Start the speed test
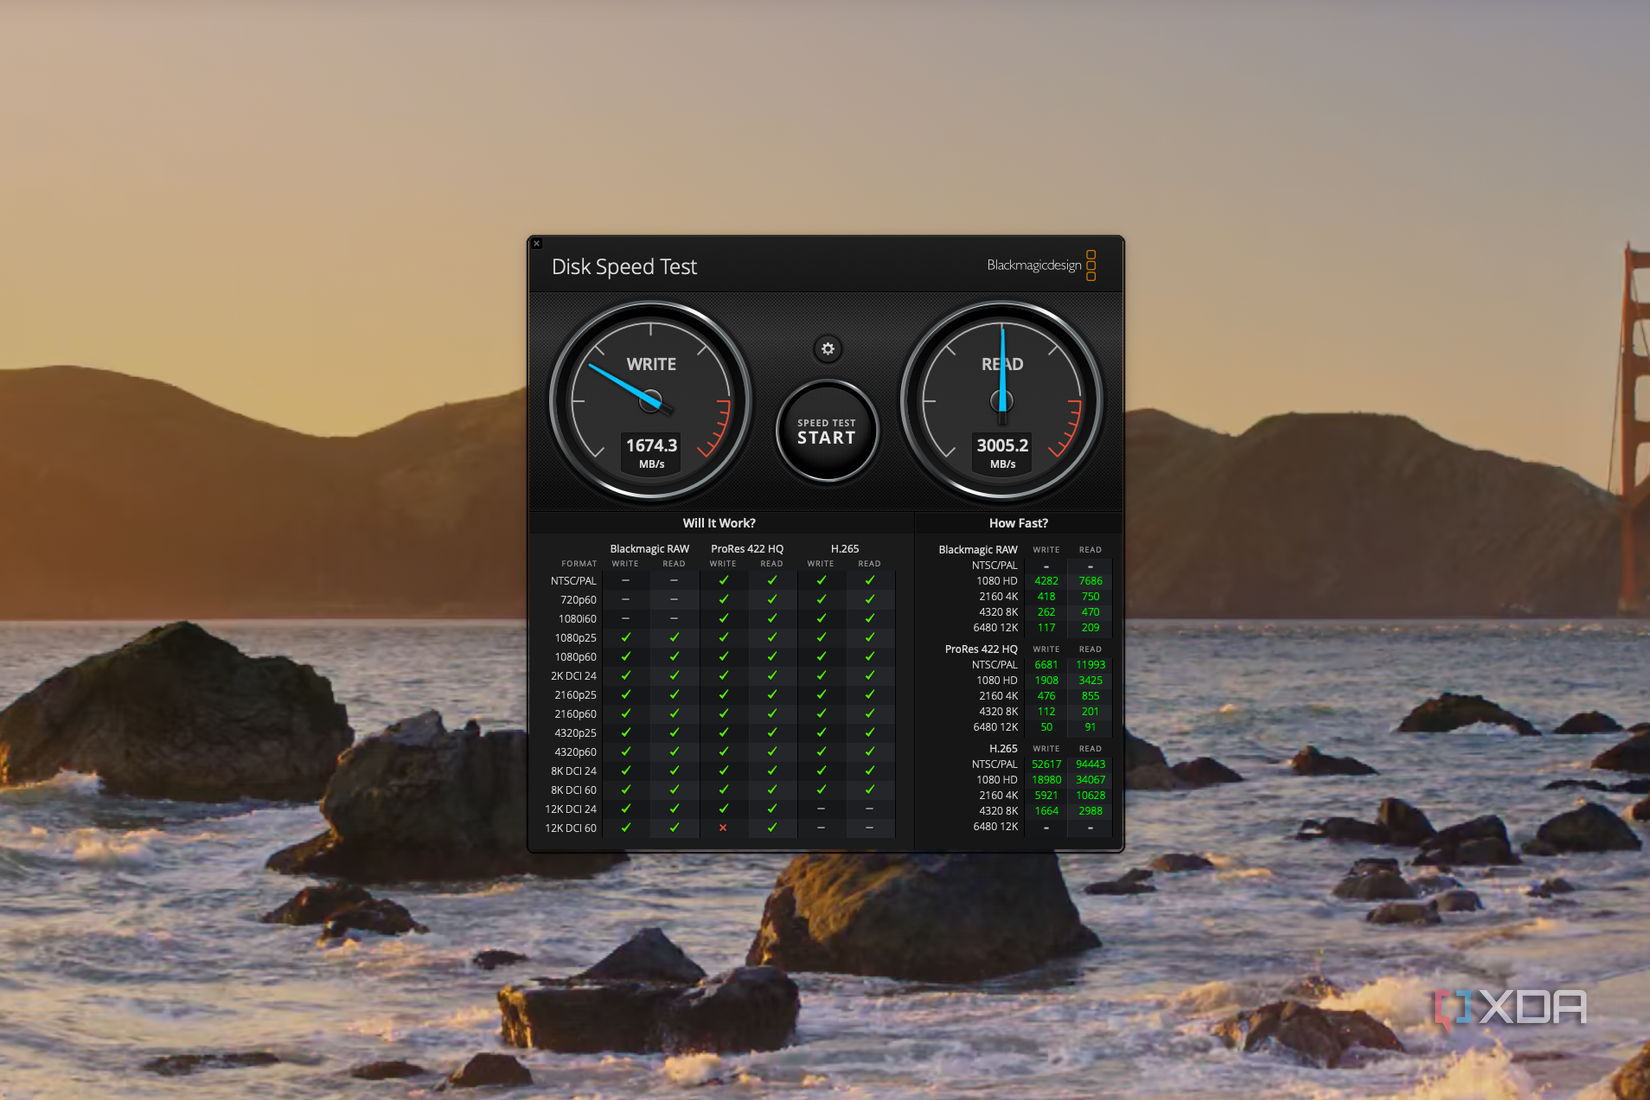1650x1100 pixels. (x=827, y=431)
